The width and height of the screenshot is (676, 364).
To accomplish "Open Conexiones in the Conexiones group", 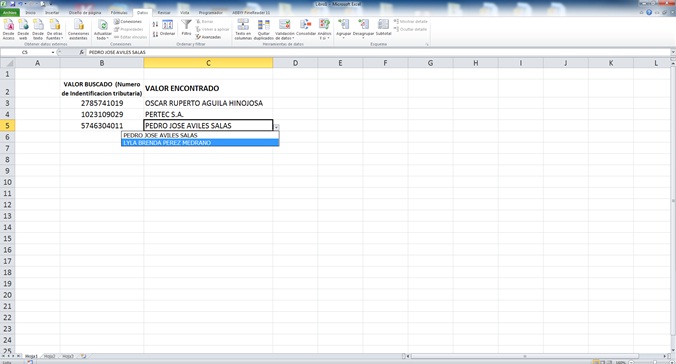I will click(128, 22).
